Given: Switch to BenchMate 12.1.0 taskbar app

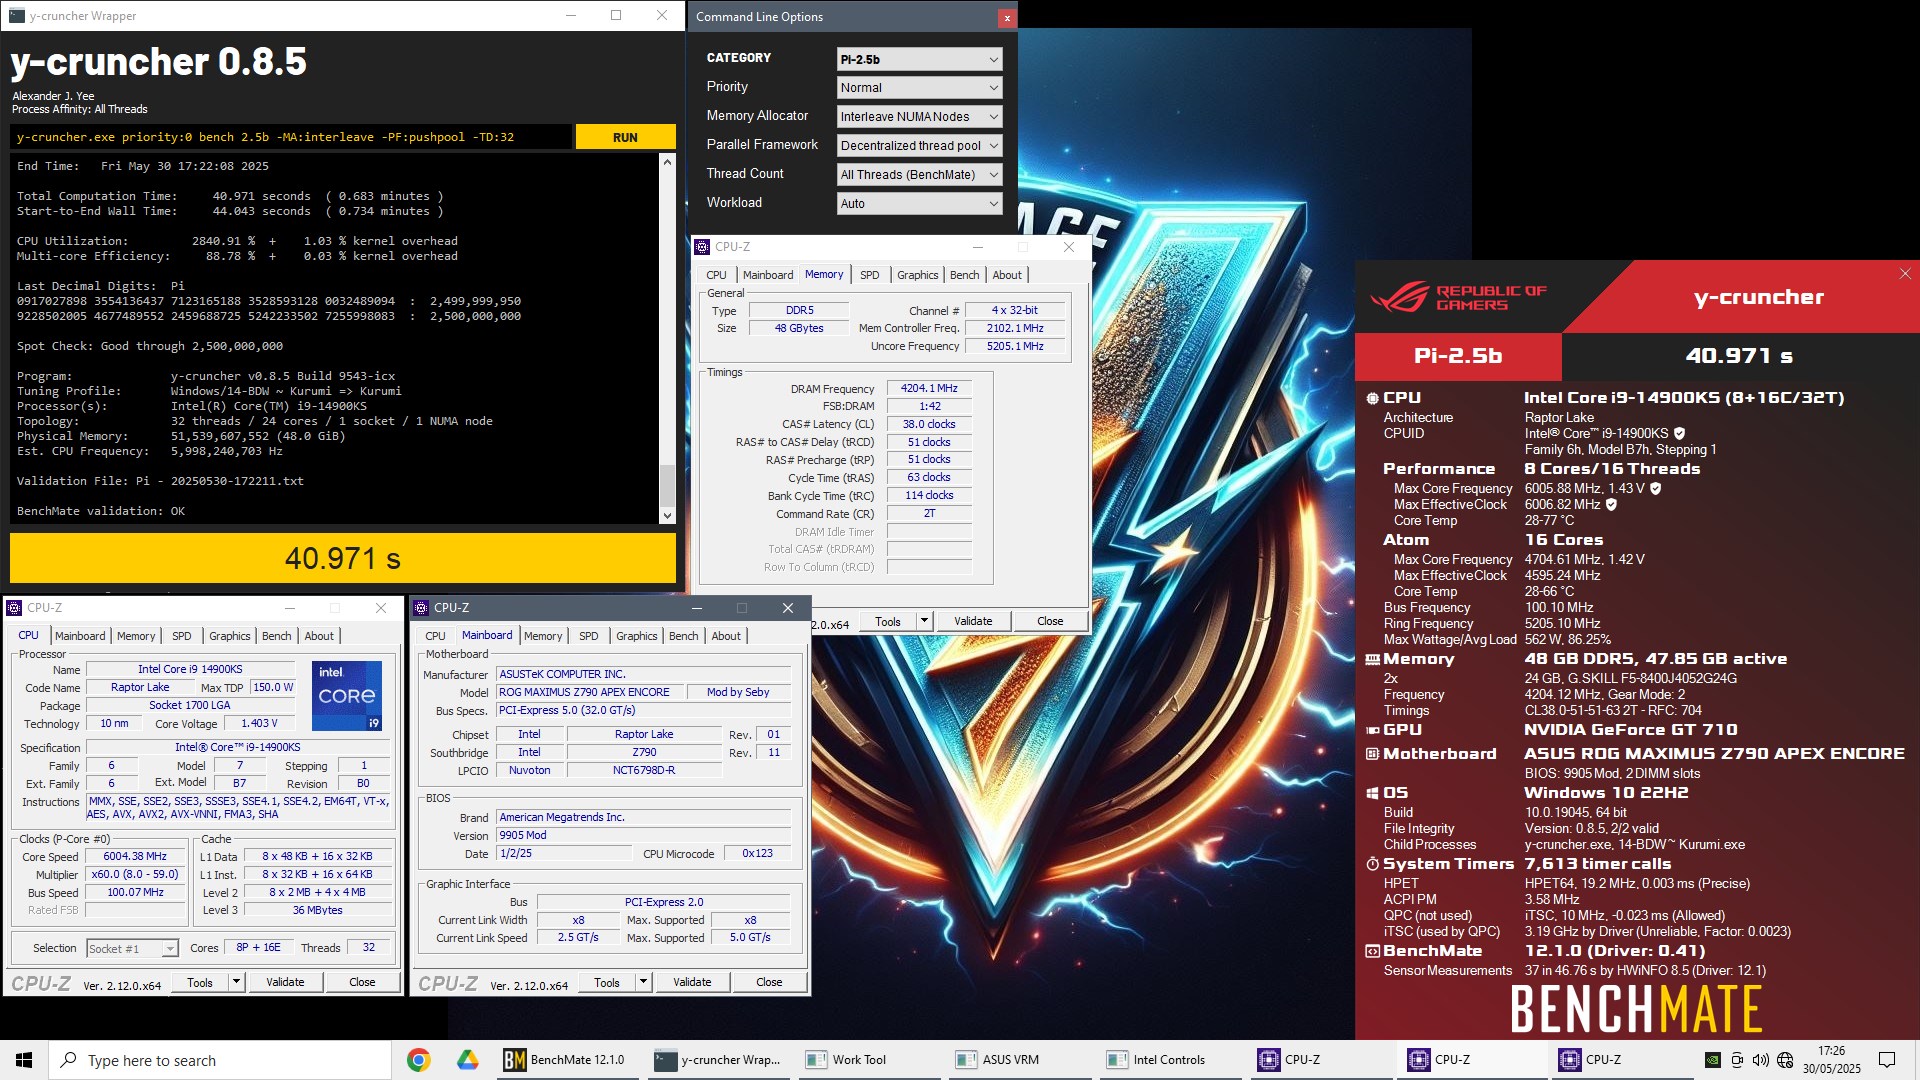Looking at the screenshot, I should [565, 1060].
